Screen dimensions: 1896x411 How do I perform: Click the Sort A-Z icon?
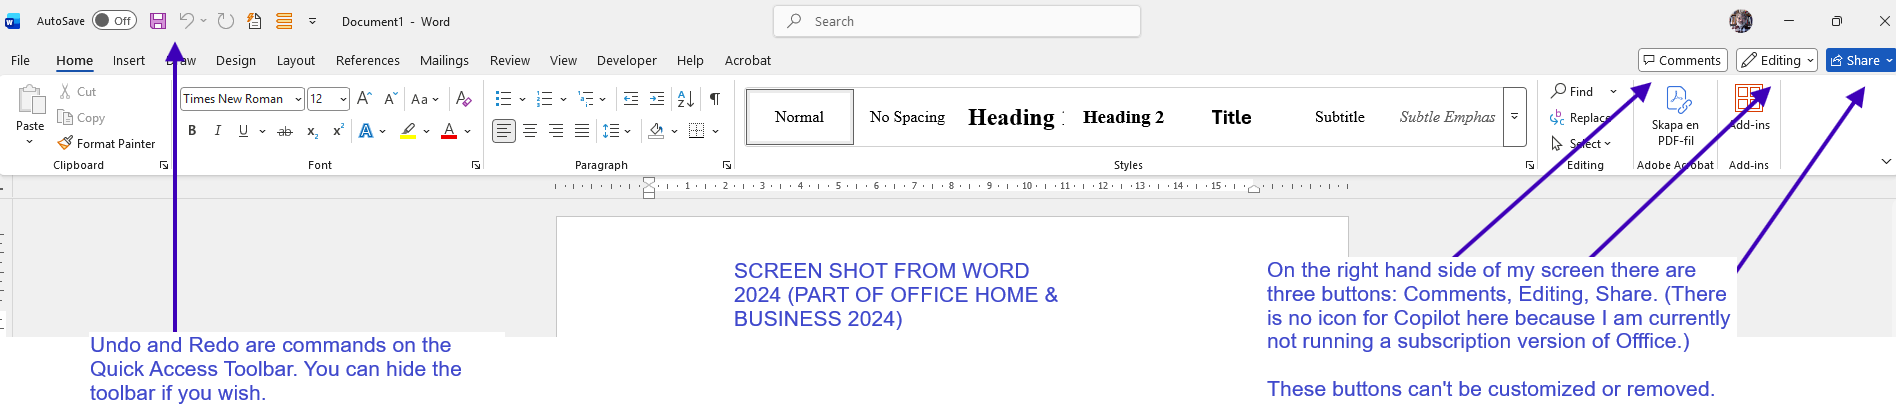click(686, 99)
